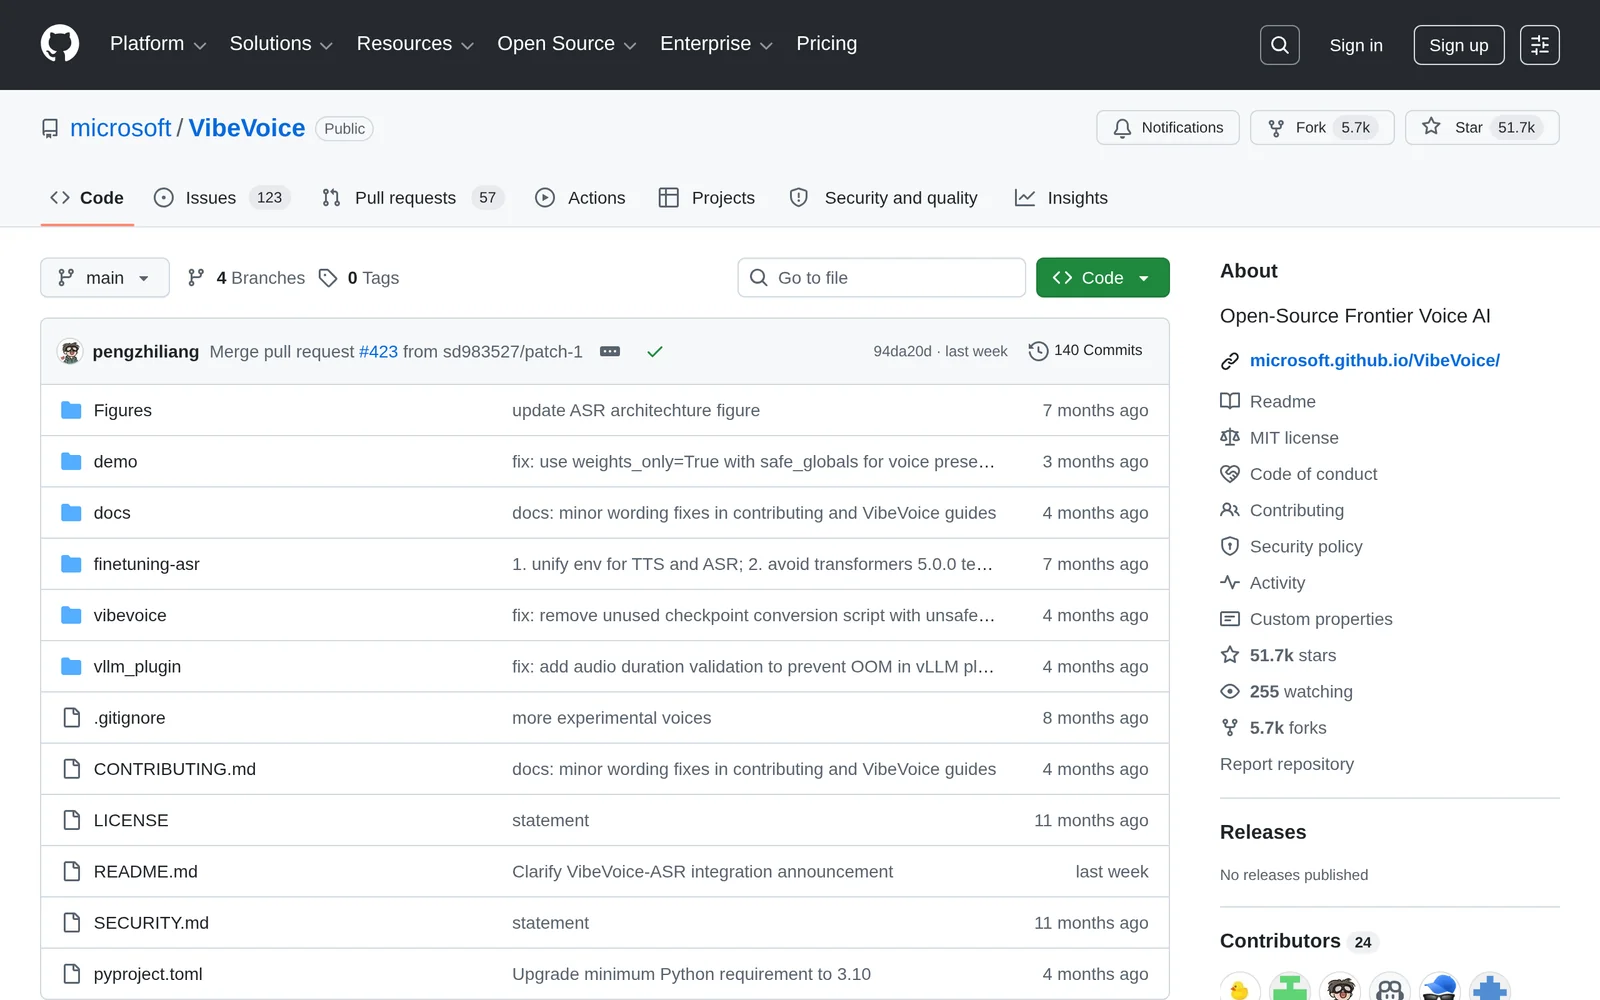Click the vllm_plugin folder icon
Image resolution: width=1600 pixels, height=1000 pixels.
click(71, 666)
